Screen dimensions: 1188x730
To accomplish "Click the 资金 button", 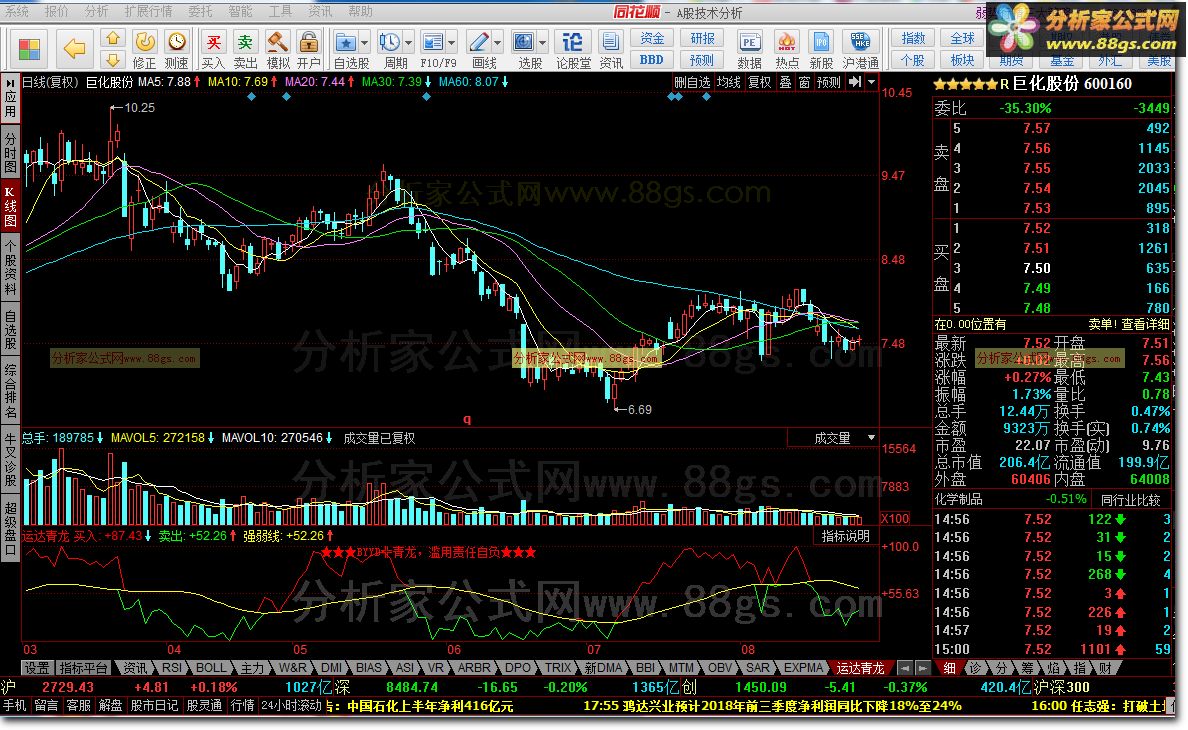I will (x=652, y=38).
